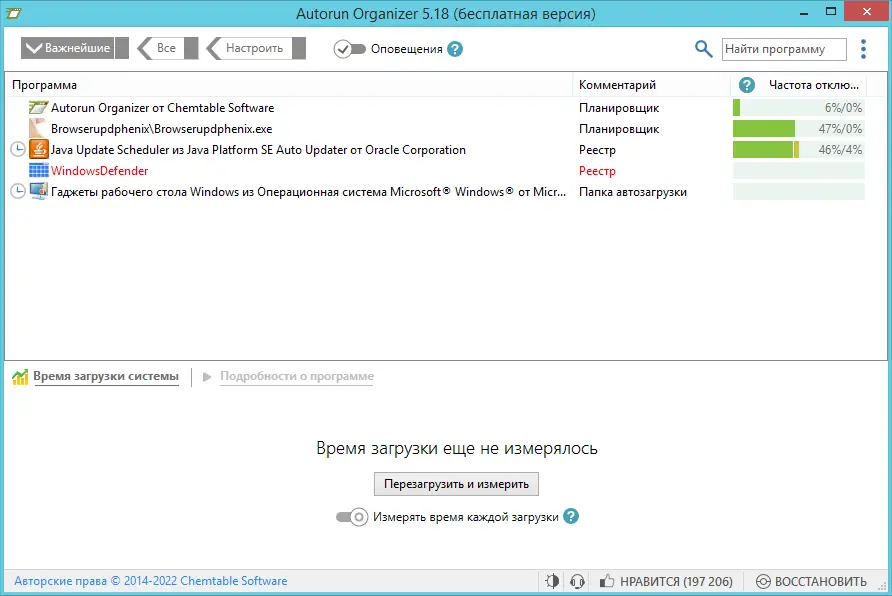This screenshot has width=892, height=596.
Task: Close the Autorun Organizer window
Action: point(866,13)
